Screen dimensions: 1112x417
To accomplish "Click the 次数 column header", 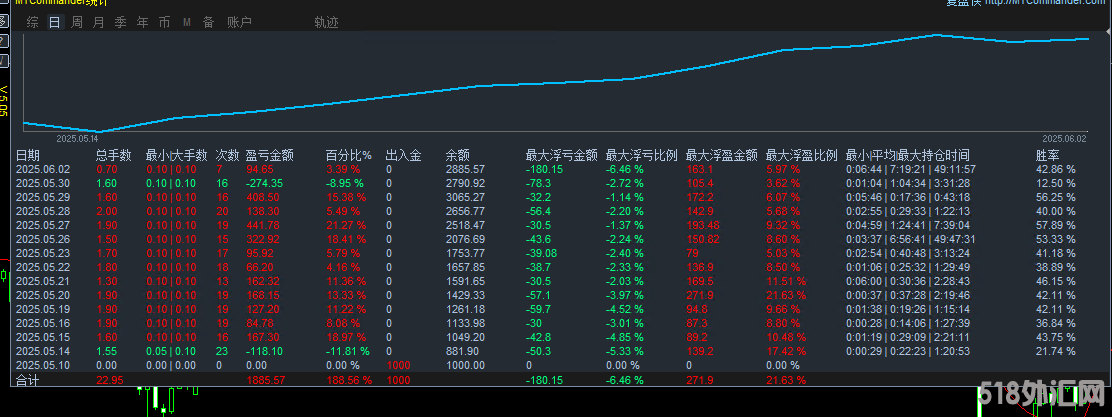I will point(228,155).
